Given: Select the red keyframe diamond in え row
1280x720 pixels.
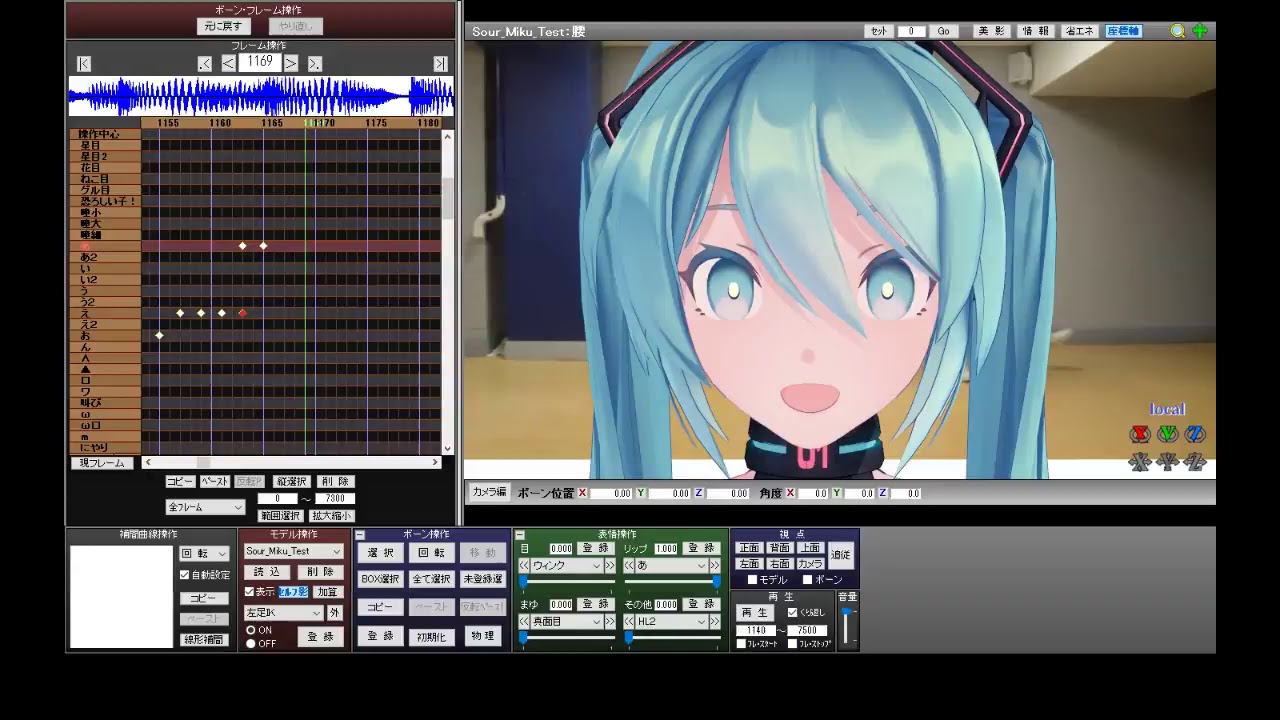Looking at the screenshot, I should tap(242, 313).
